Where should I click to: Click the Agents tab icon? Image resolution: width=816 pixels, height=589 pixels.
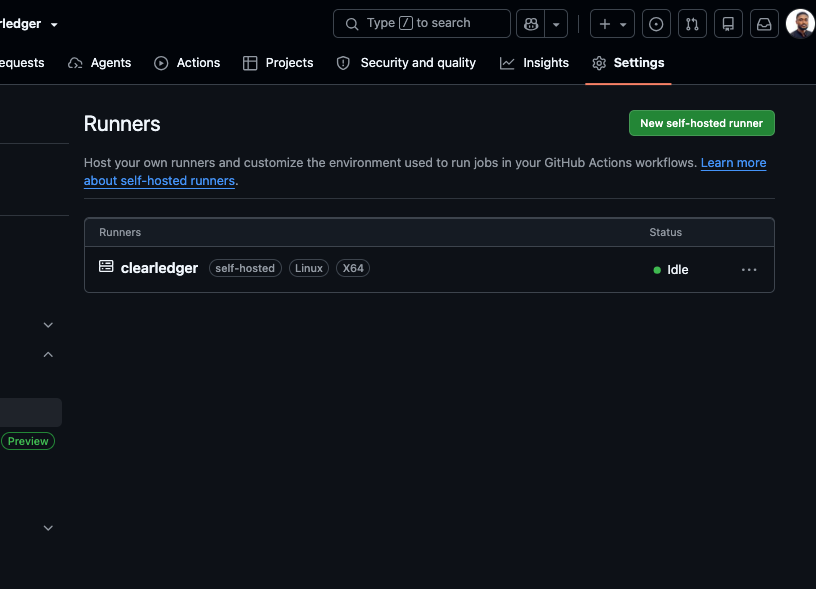[75, 63]
